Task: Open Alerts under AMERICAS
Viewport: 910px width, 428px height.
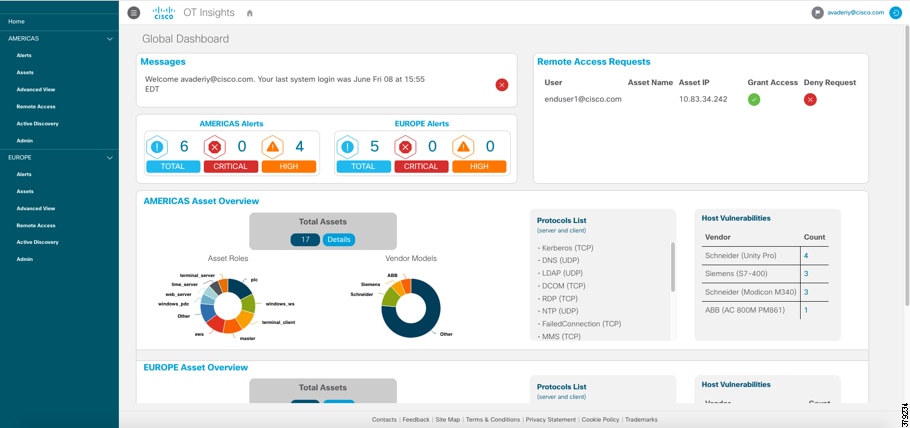Action: click(24, 55)
